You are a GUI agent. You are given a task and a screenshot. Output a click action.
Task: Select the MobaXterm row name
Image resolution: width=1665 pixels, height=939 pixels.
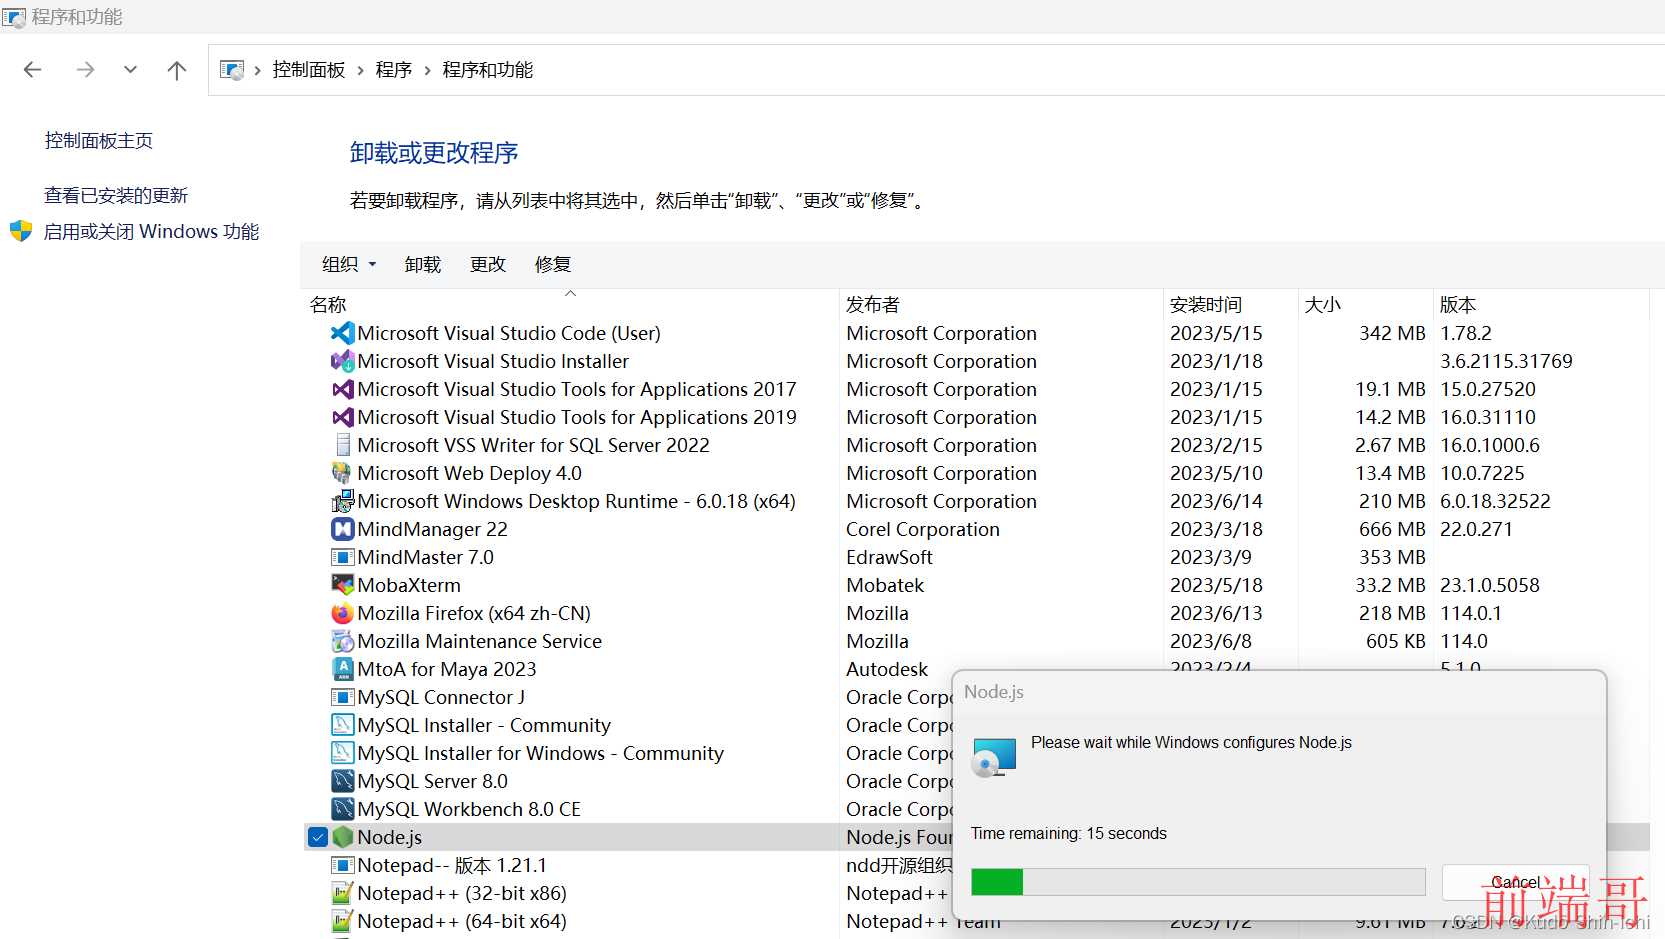[409, 585]
